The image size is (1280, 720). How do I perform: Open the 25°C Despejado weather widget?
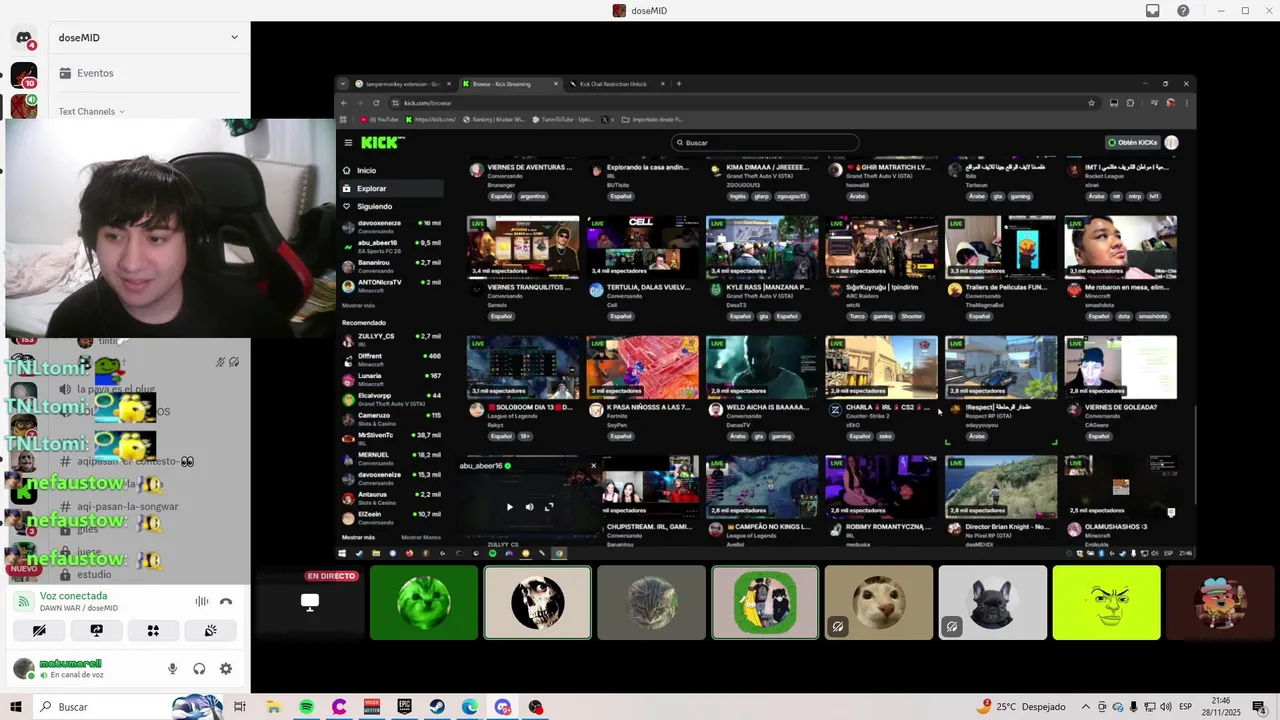click(1020, 707)
